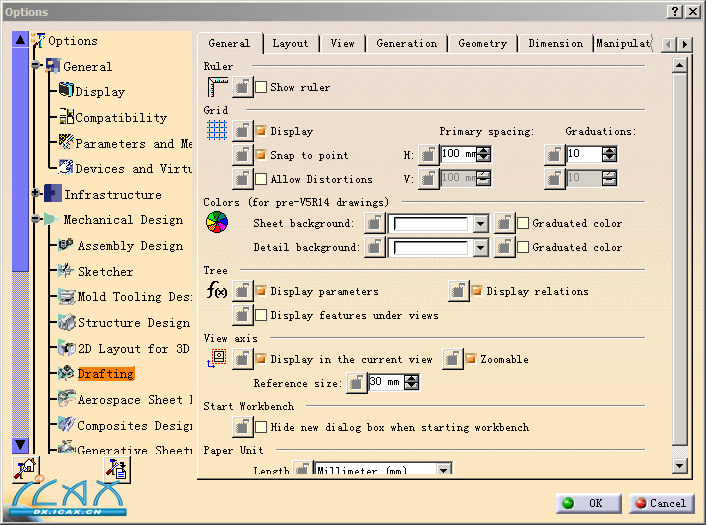Click the Structure Design tree icon

coord(66,322)
